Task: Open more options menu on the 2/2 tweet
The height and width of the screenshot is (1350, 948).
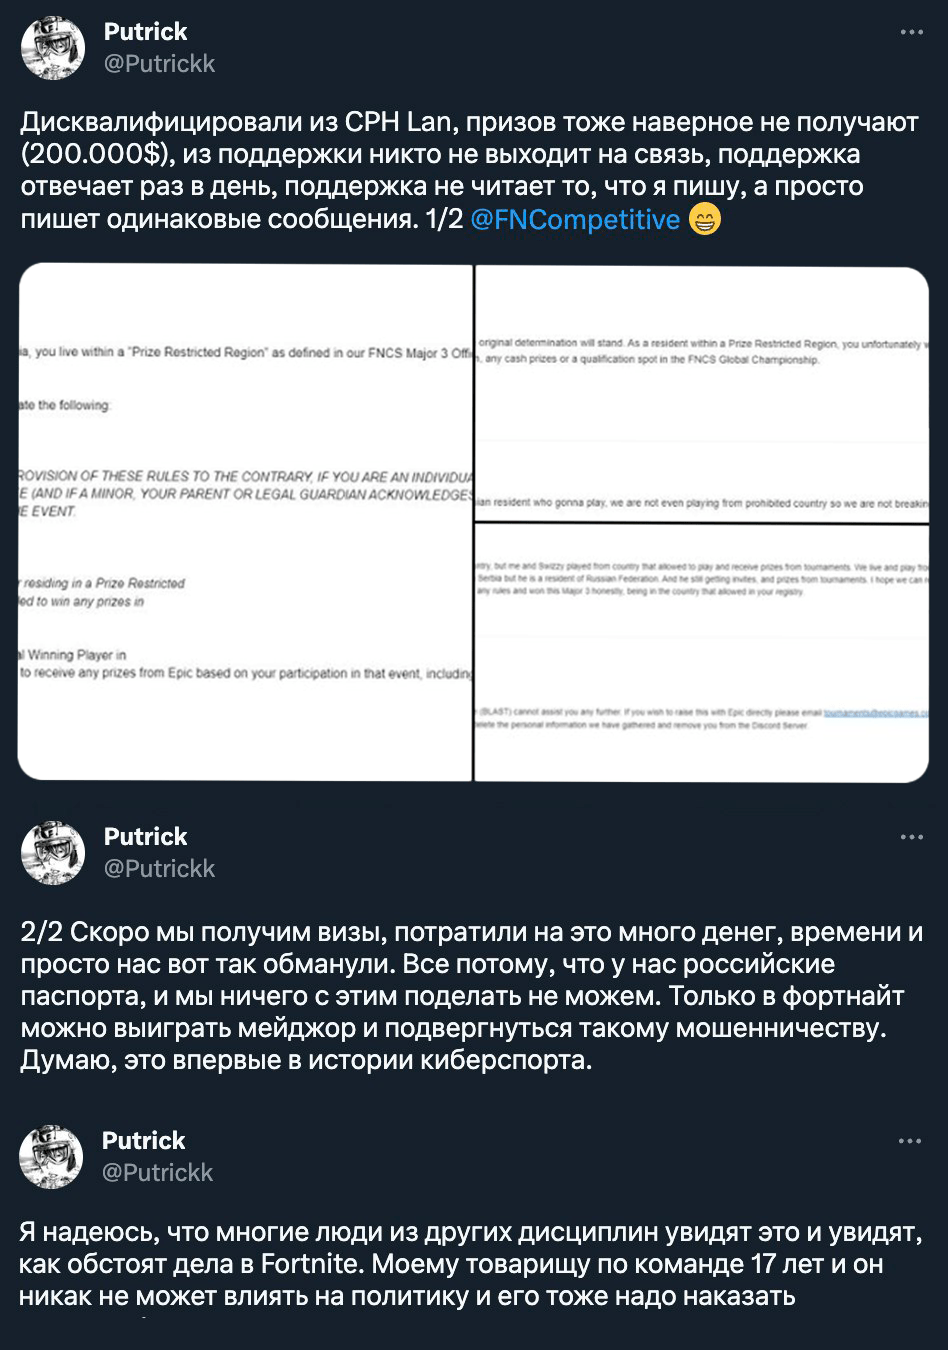Action: pos(911,837)
